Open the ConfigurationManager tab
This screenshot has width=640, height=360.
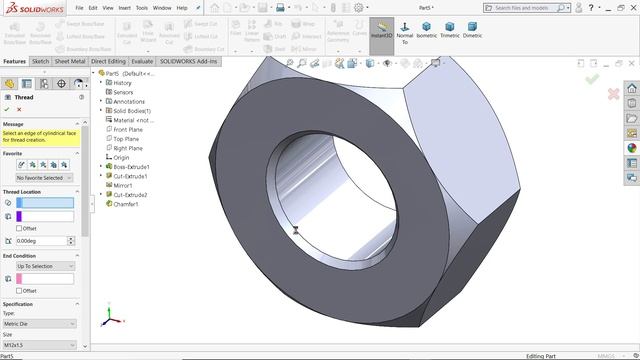tap(44, 84)
